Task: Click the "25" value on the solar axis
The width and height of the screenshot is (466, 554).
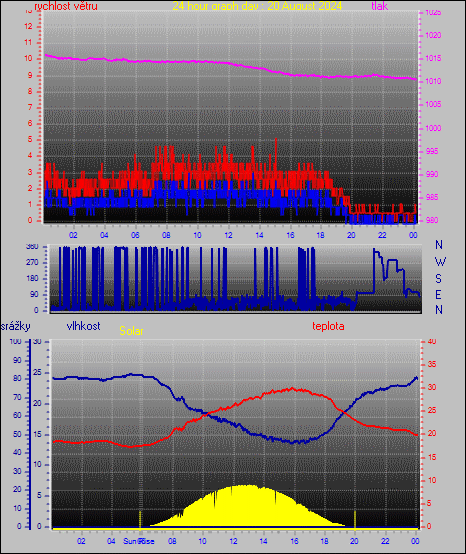Action: point(37,372)
